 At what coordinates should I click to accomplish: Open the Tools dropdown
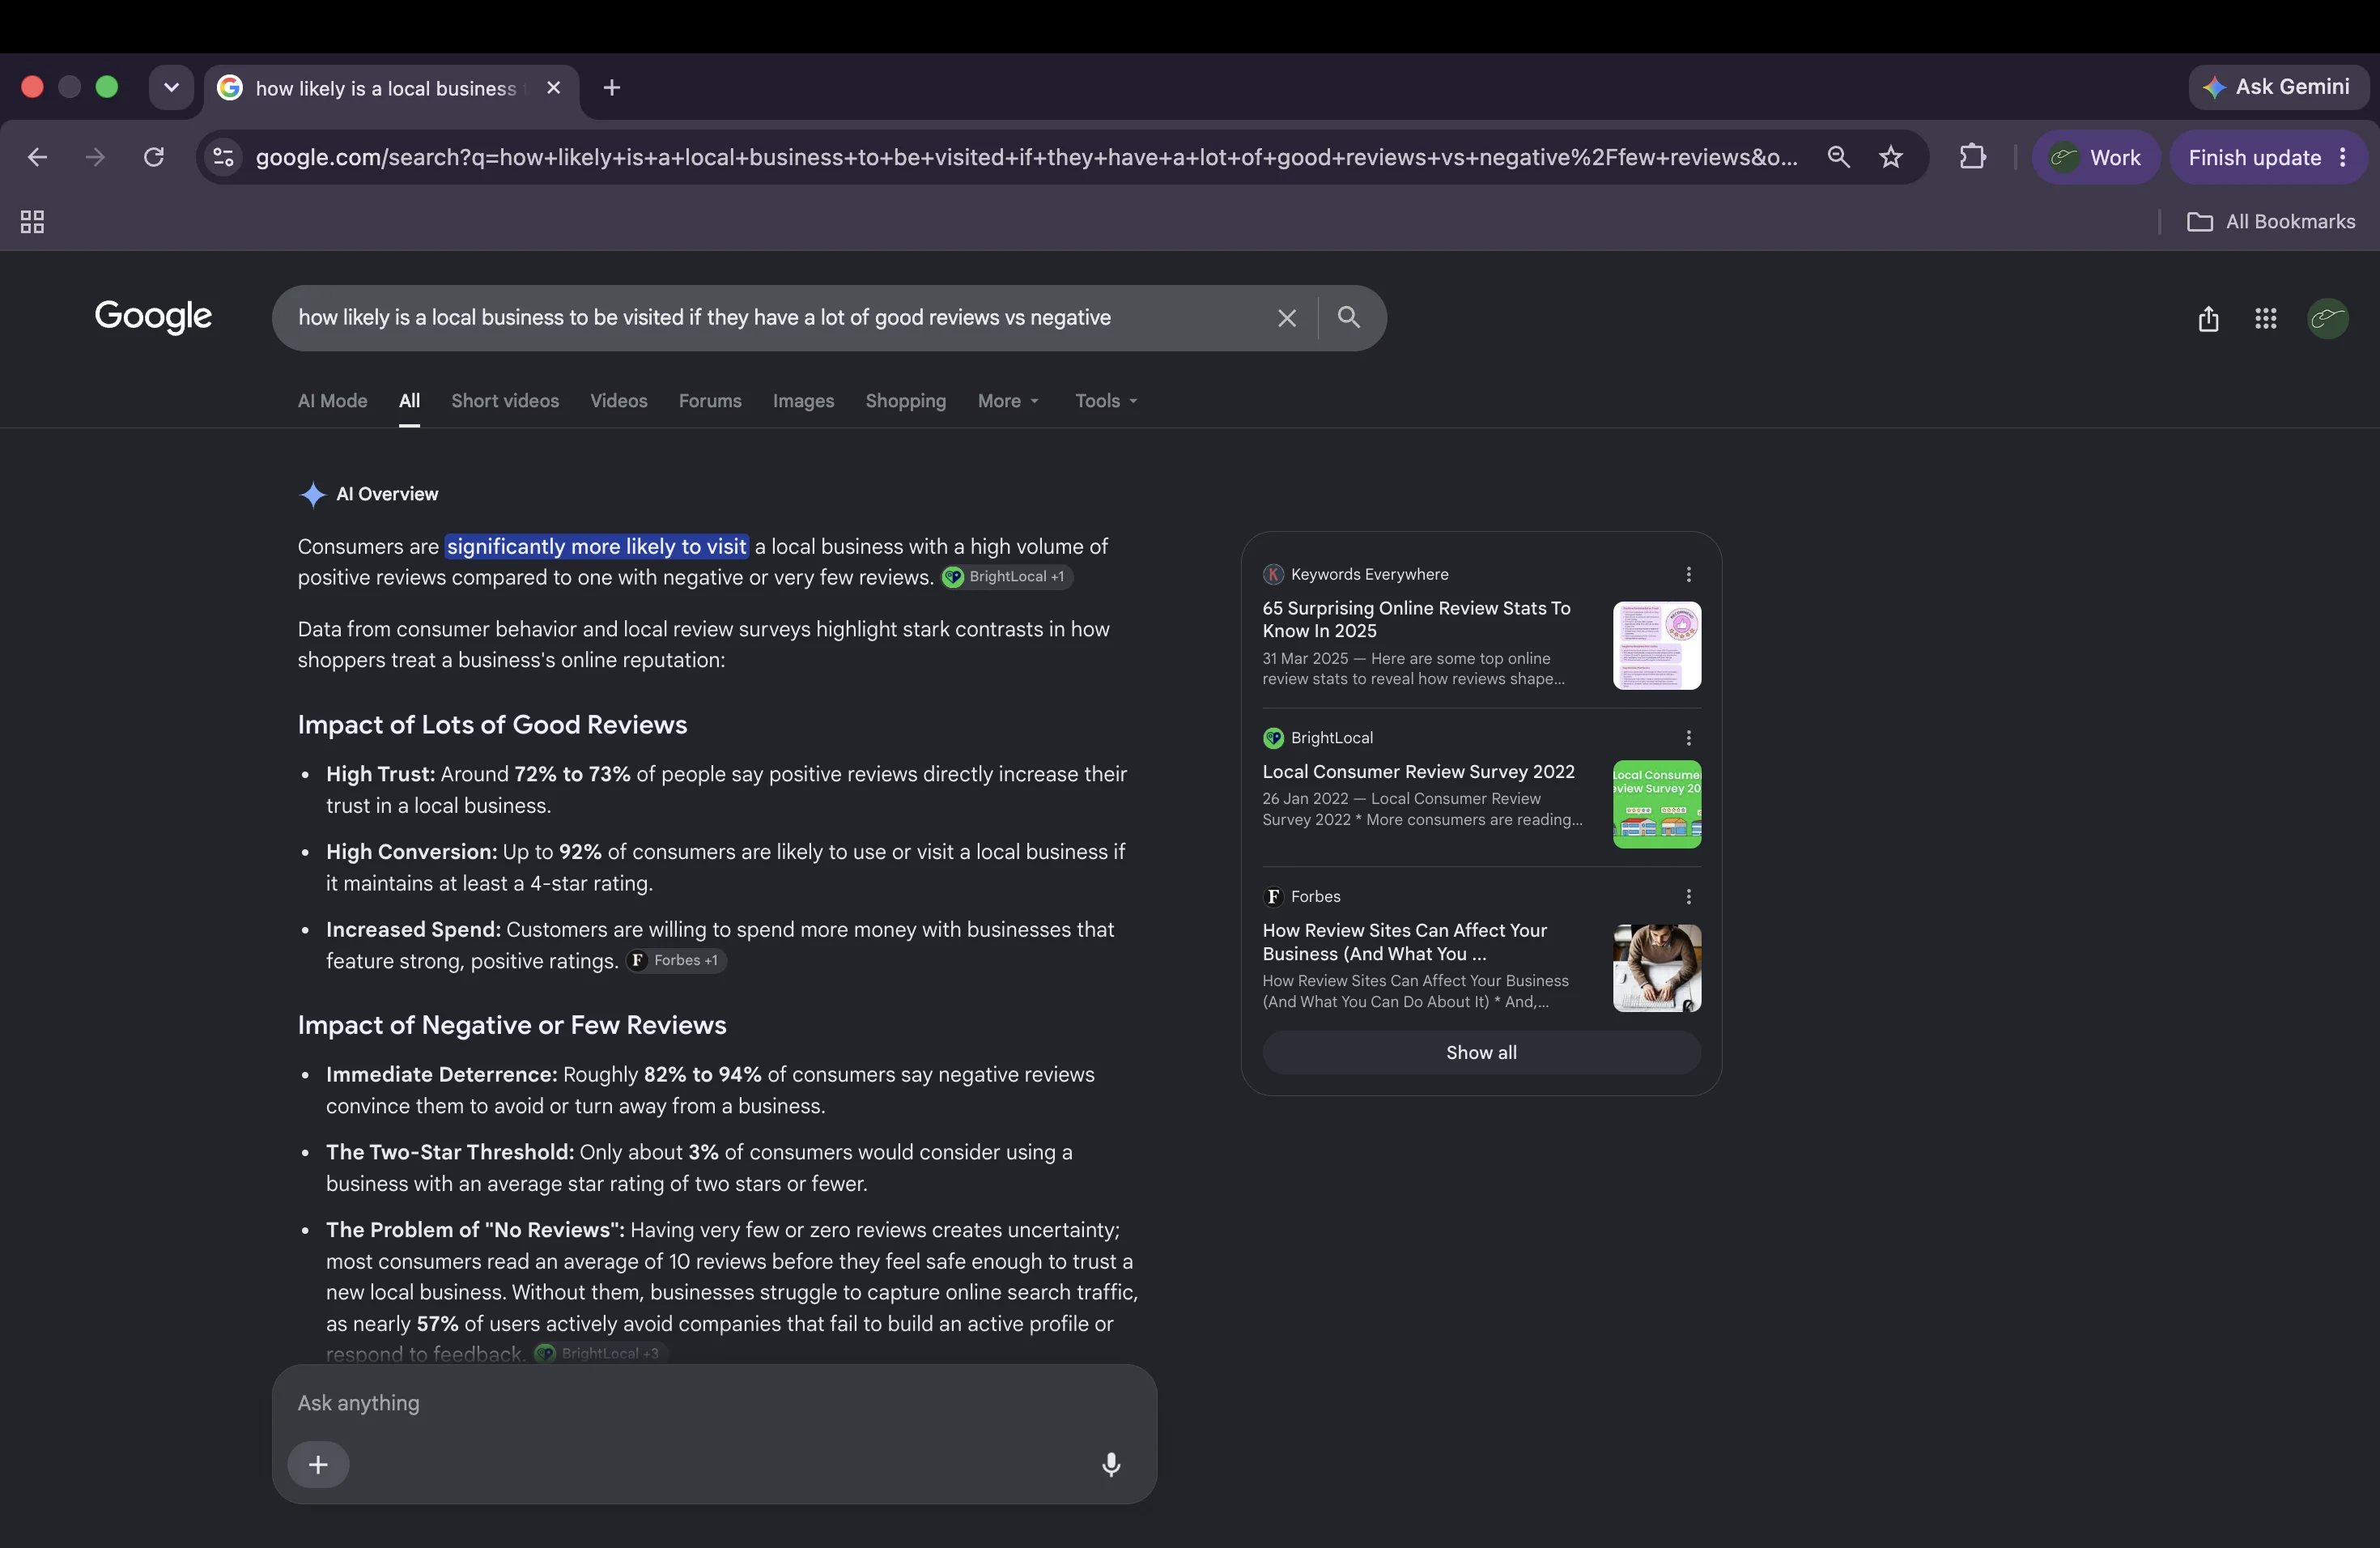pyautogui.click(x=1106, y=401)
